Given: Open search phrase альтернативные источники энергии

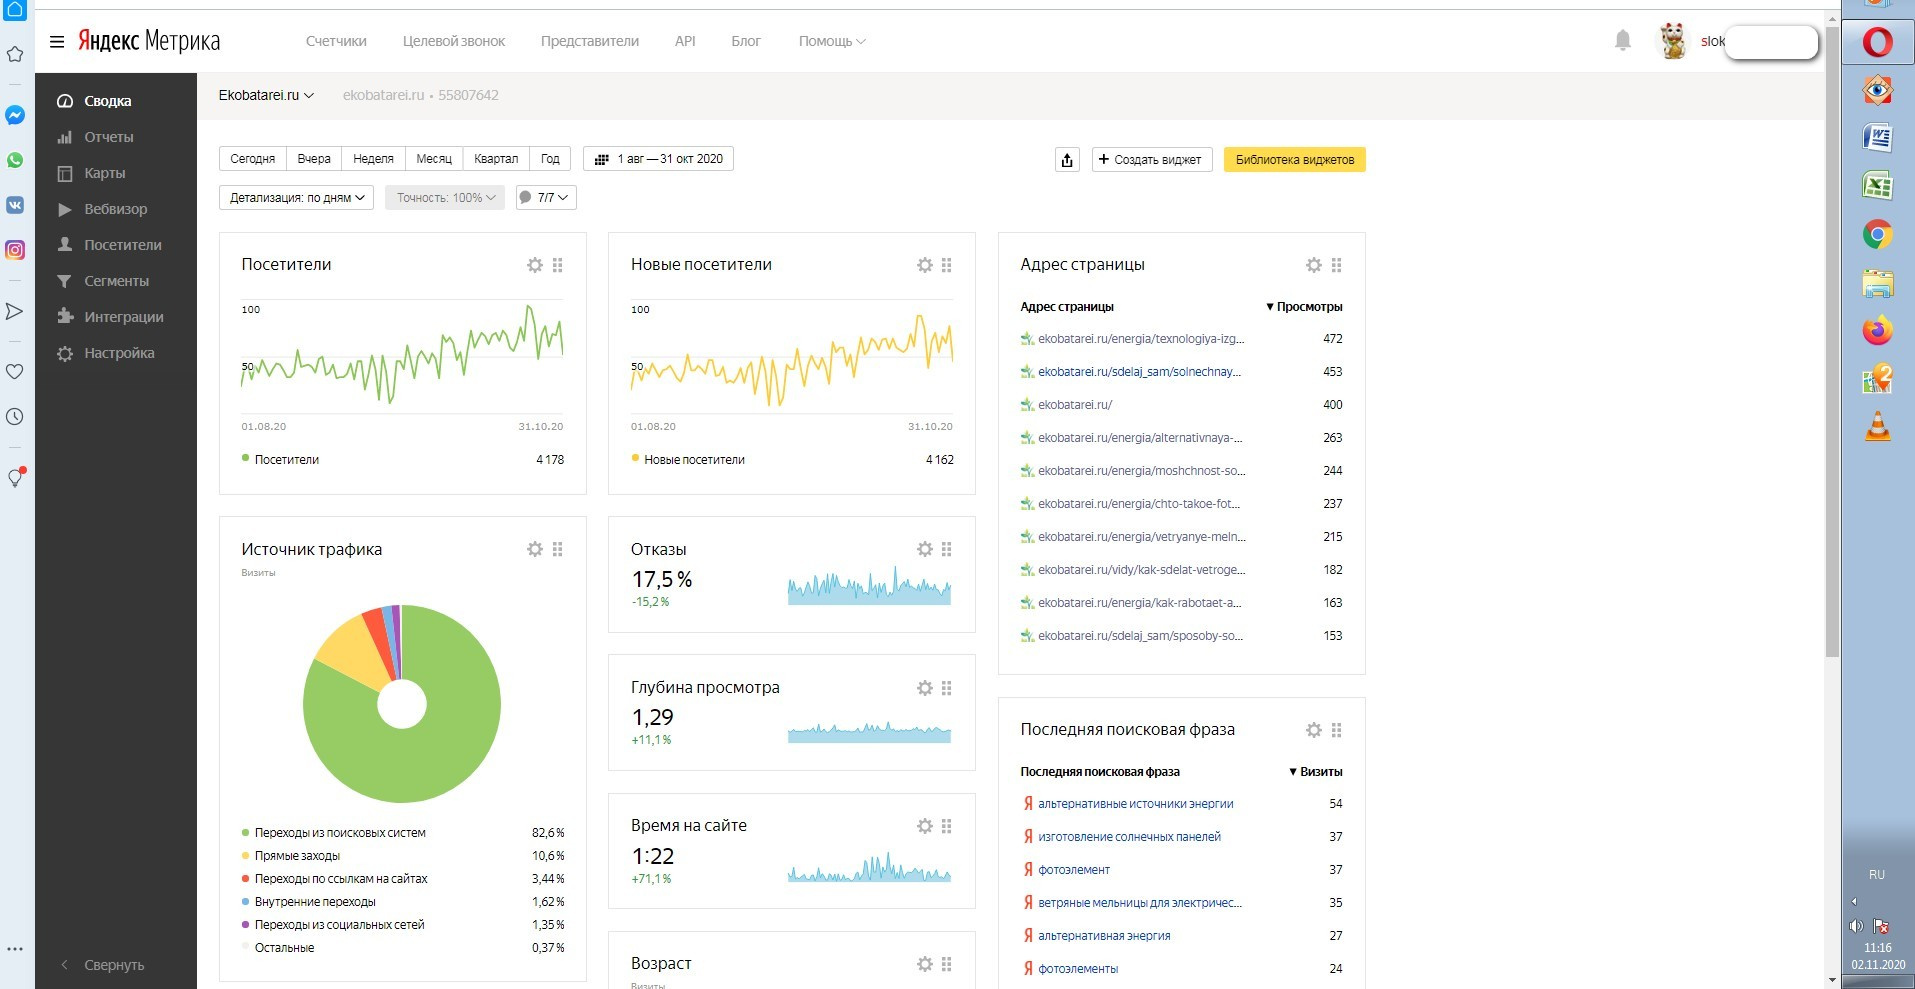Looking at the screenshot, I should (x=1135, y=804).
